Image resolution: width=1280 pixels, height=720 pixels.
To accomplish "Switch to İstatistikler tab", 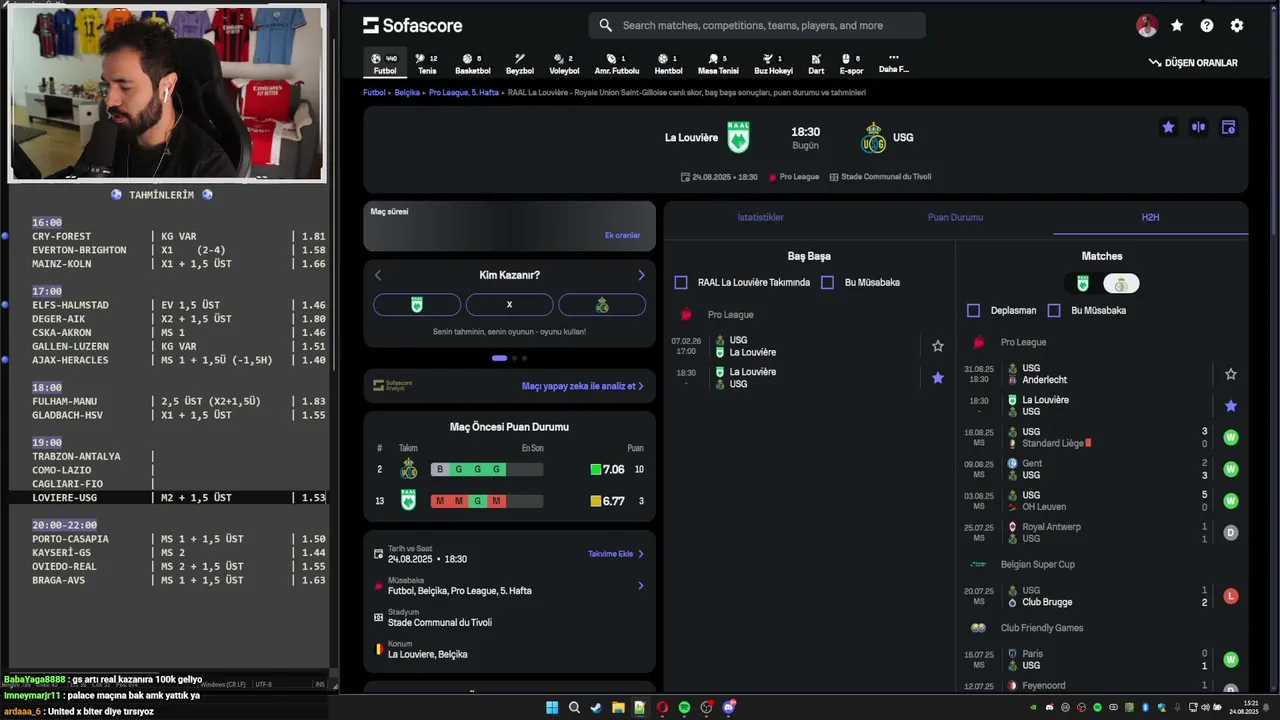I will (x=761, y=217).
